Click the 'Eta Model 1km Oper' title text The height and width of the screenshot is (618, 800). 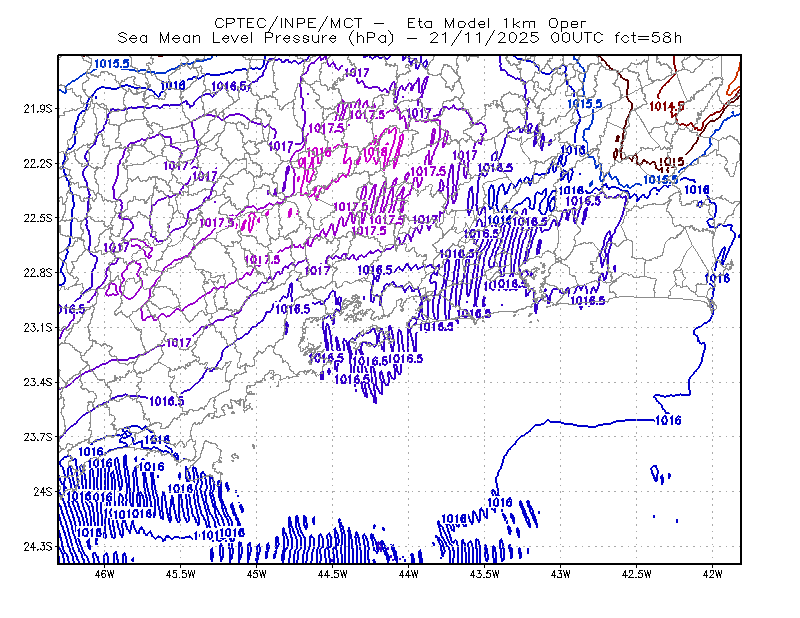(x=496, y=23)
